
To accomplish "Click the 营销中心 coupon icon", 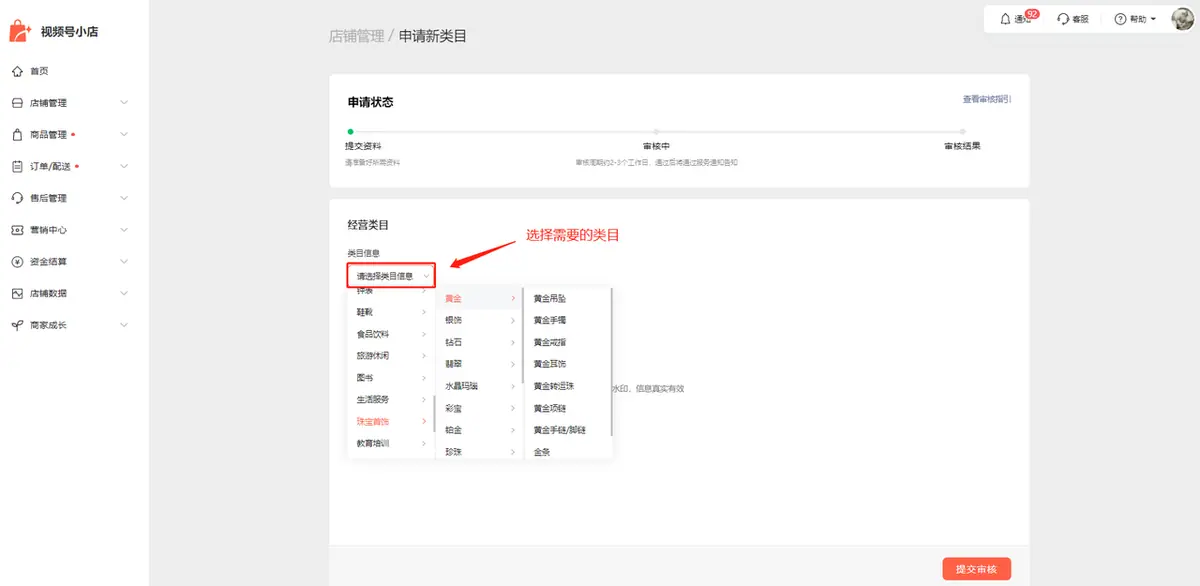I will [17, 230].
